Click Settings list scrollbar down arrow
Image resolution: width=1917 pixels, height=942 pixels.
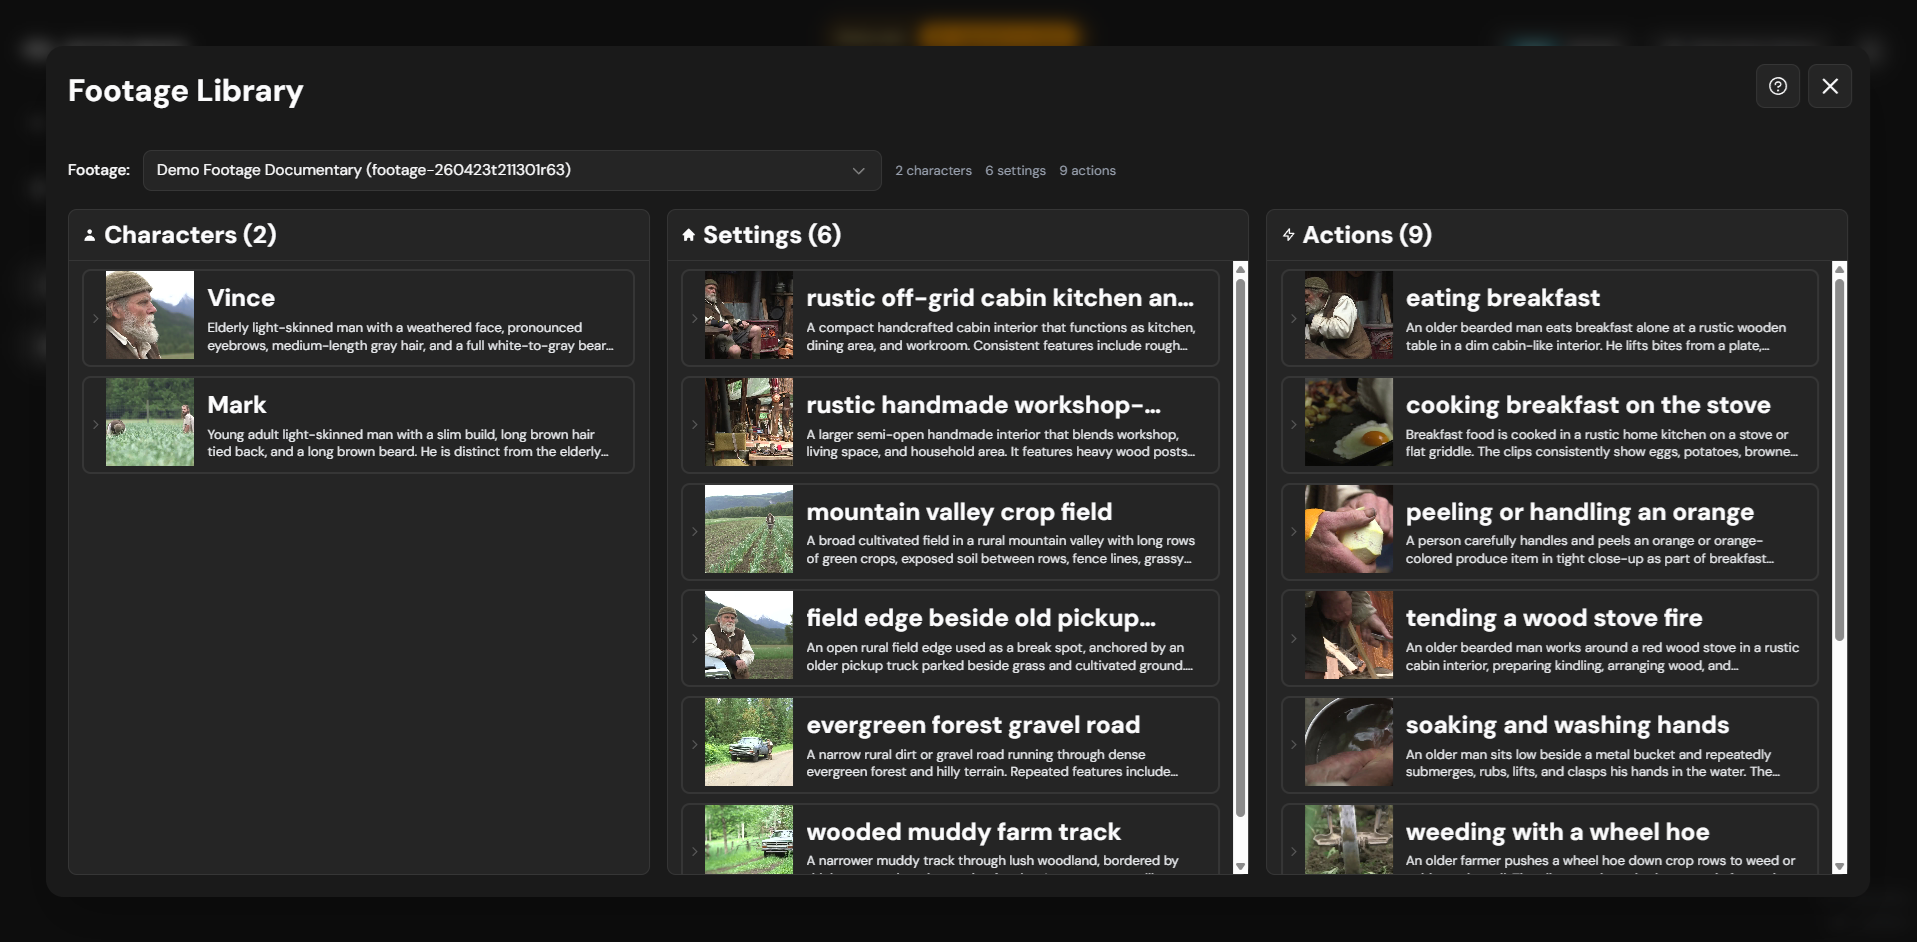1241,867
